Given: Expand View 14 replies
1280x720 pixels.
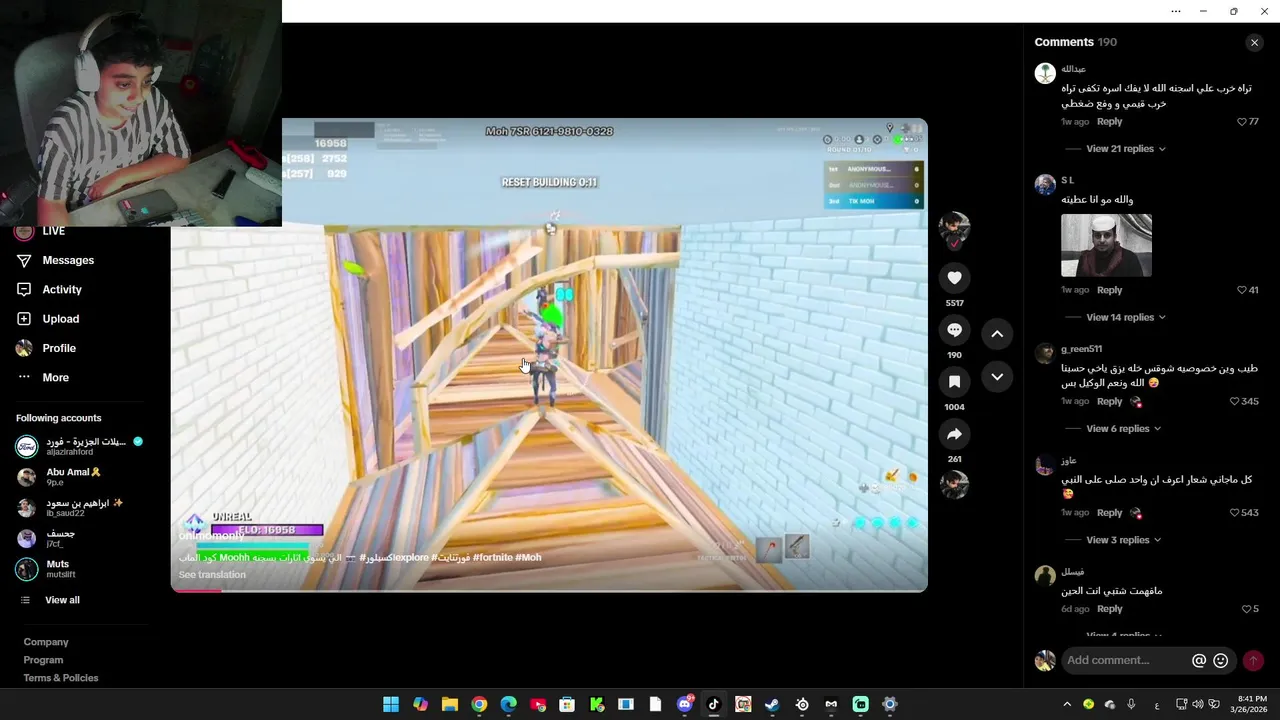Looking at the screenshot, I should (x=1125, y=317).
